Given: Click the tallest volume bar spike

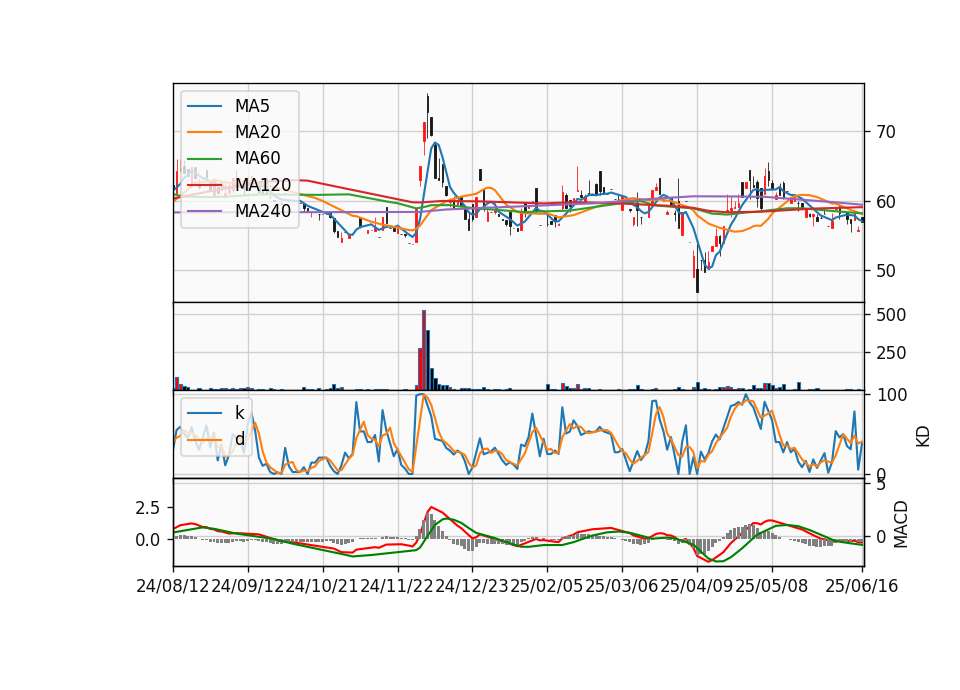Looking at the screenshot, I should click(424, 350).
